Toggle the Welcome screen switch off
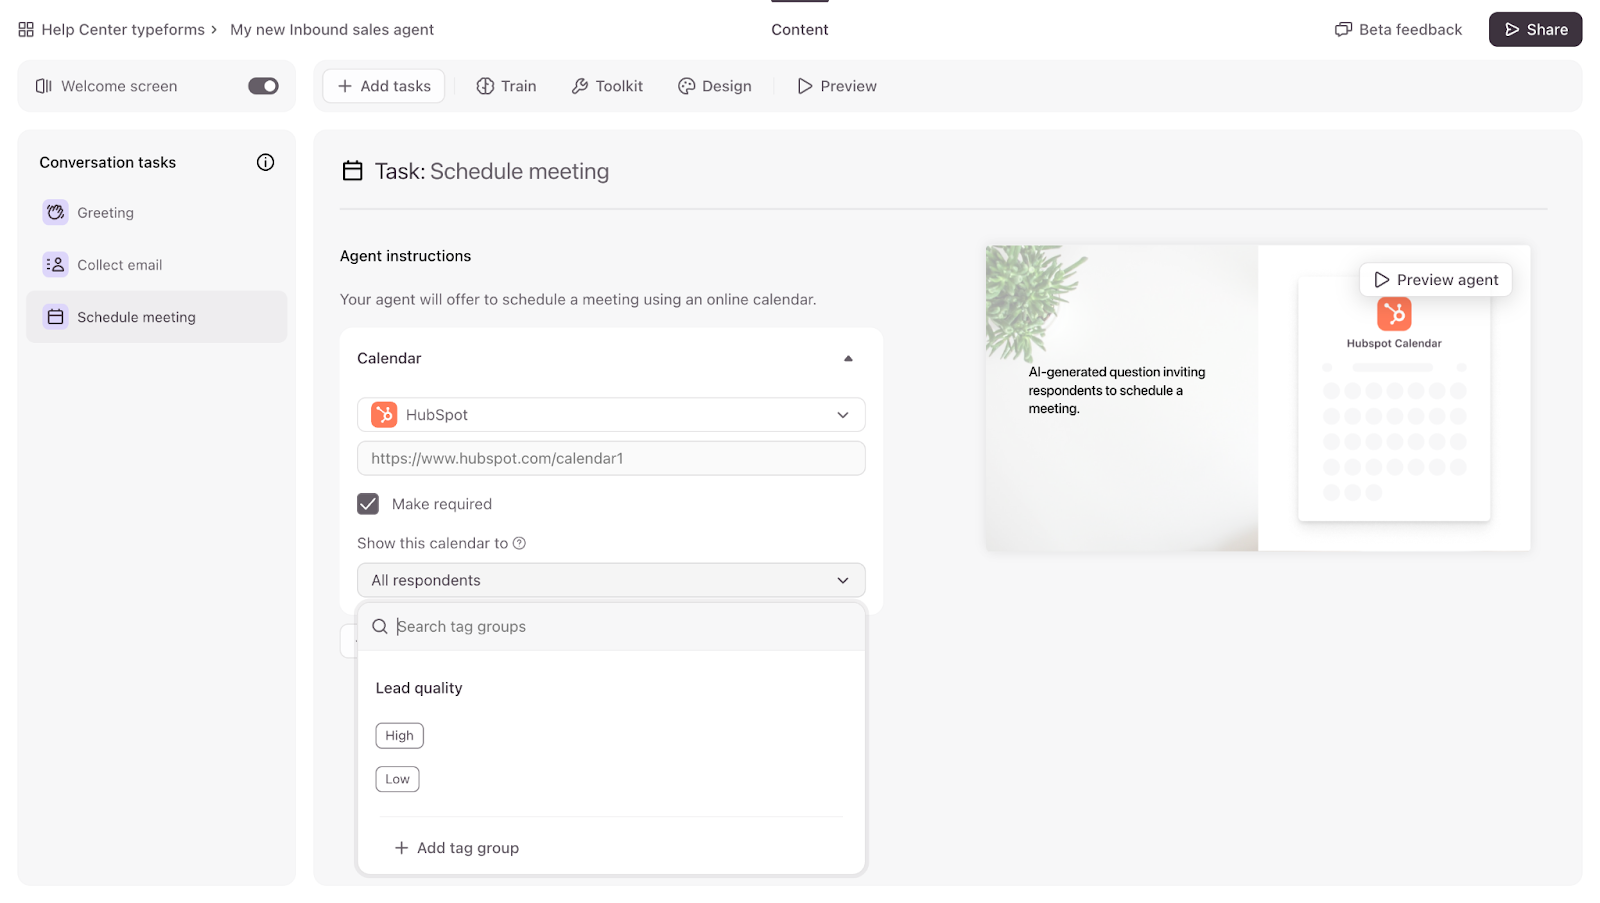 coord(263,86)
